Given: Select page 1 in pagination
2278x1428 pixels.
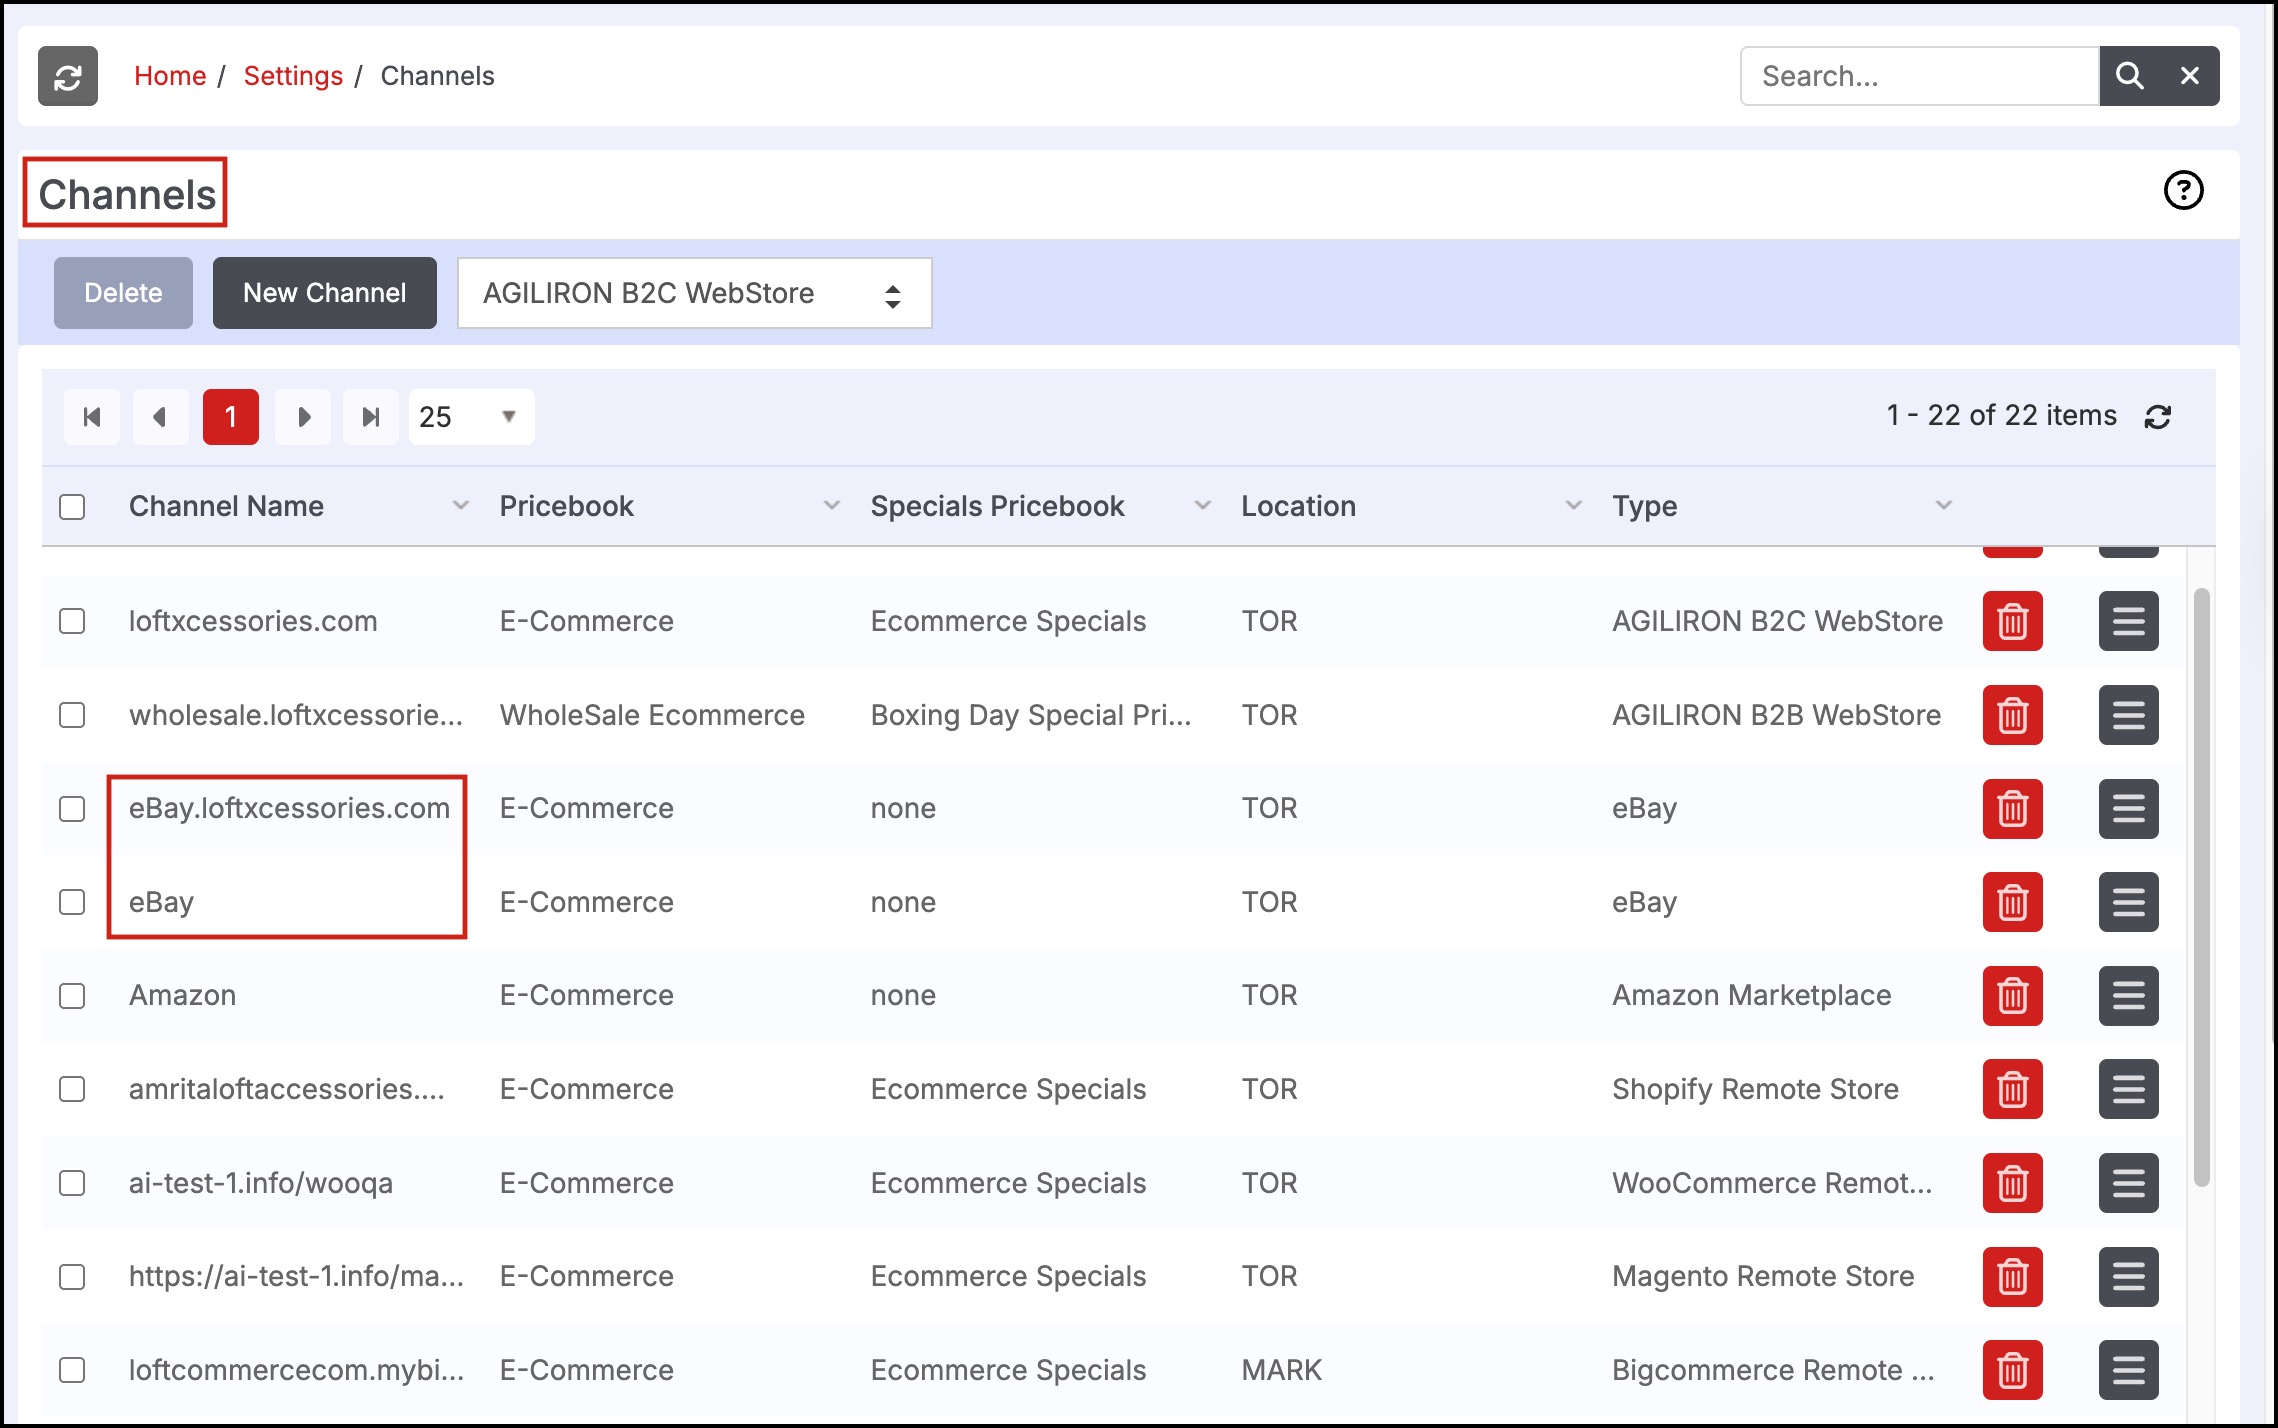Looking at the screenshot, I should click(231, 417).
